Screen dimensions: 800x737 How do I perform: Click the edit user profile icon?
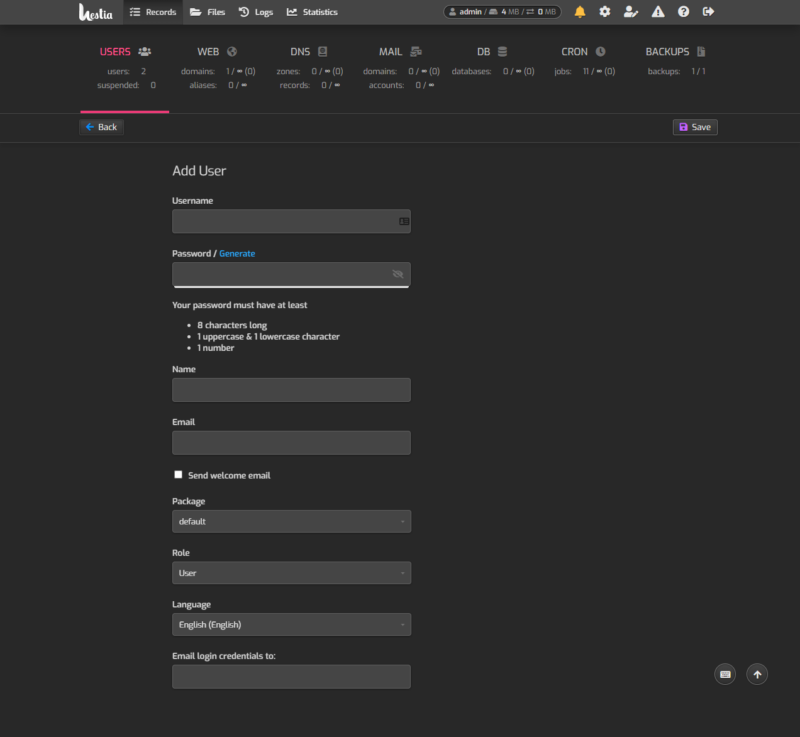630,12
